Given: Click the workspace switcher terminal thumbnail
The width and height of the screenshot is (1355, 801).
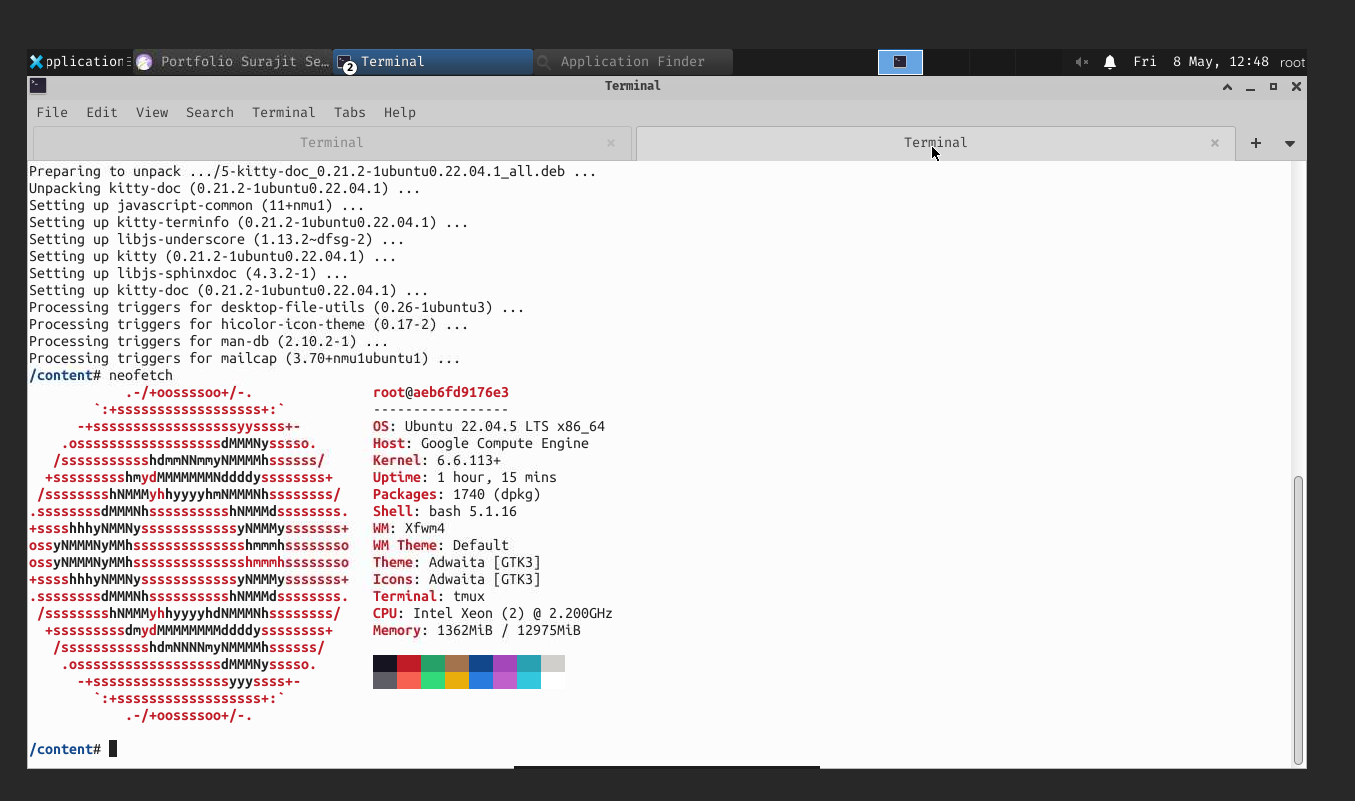Looking at the screenshot, I should (900, 62).
